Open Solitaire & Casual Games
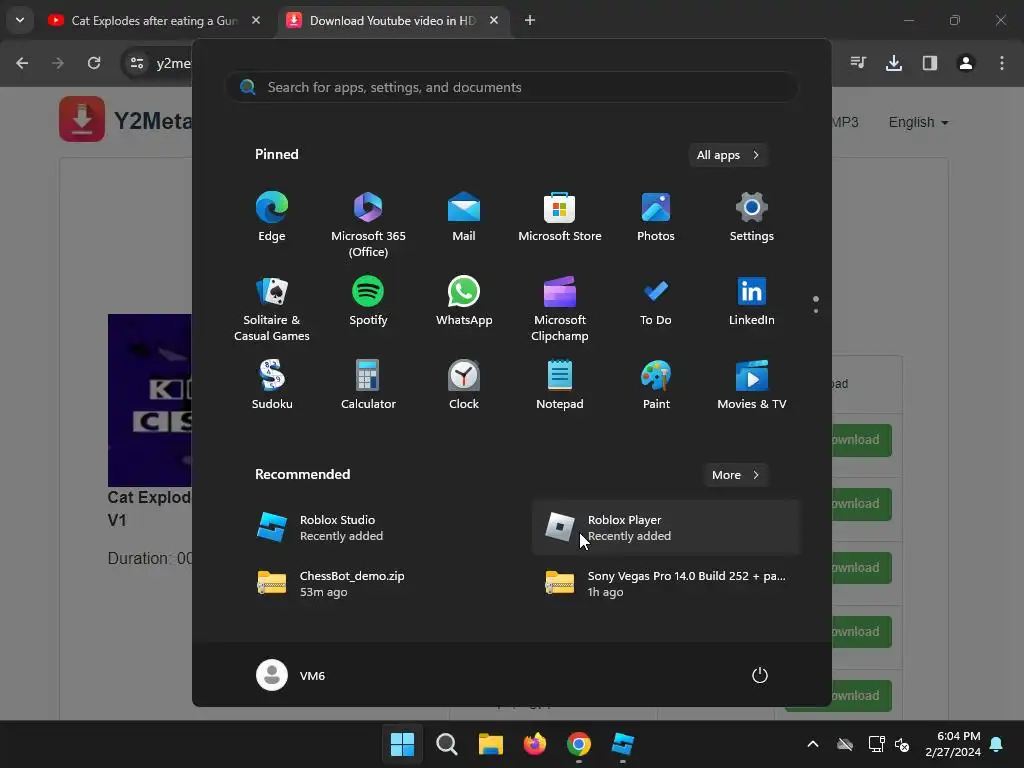The image size is (1024, 768). coord(272,309)
